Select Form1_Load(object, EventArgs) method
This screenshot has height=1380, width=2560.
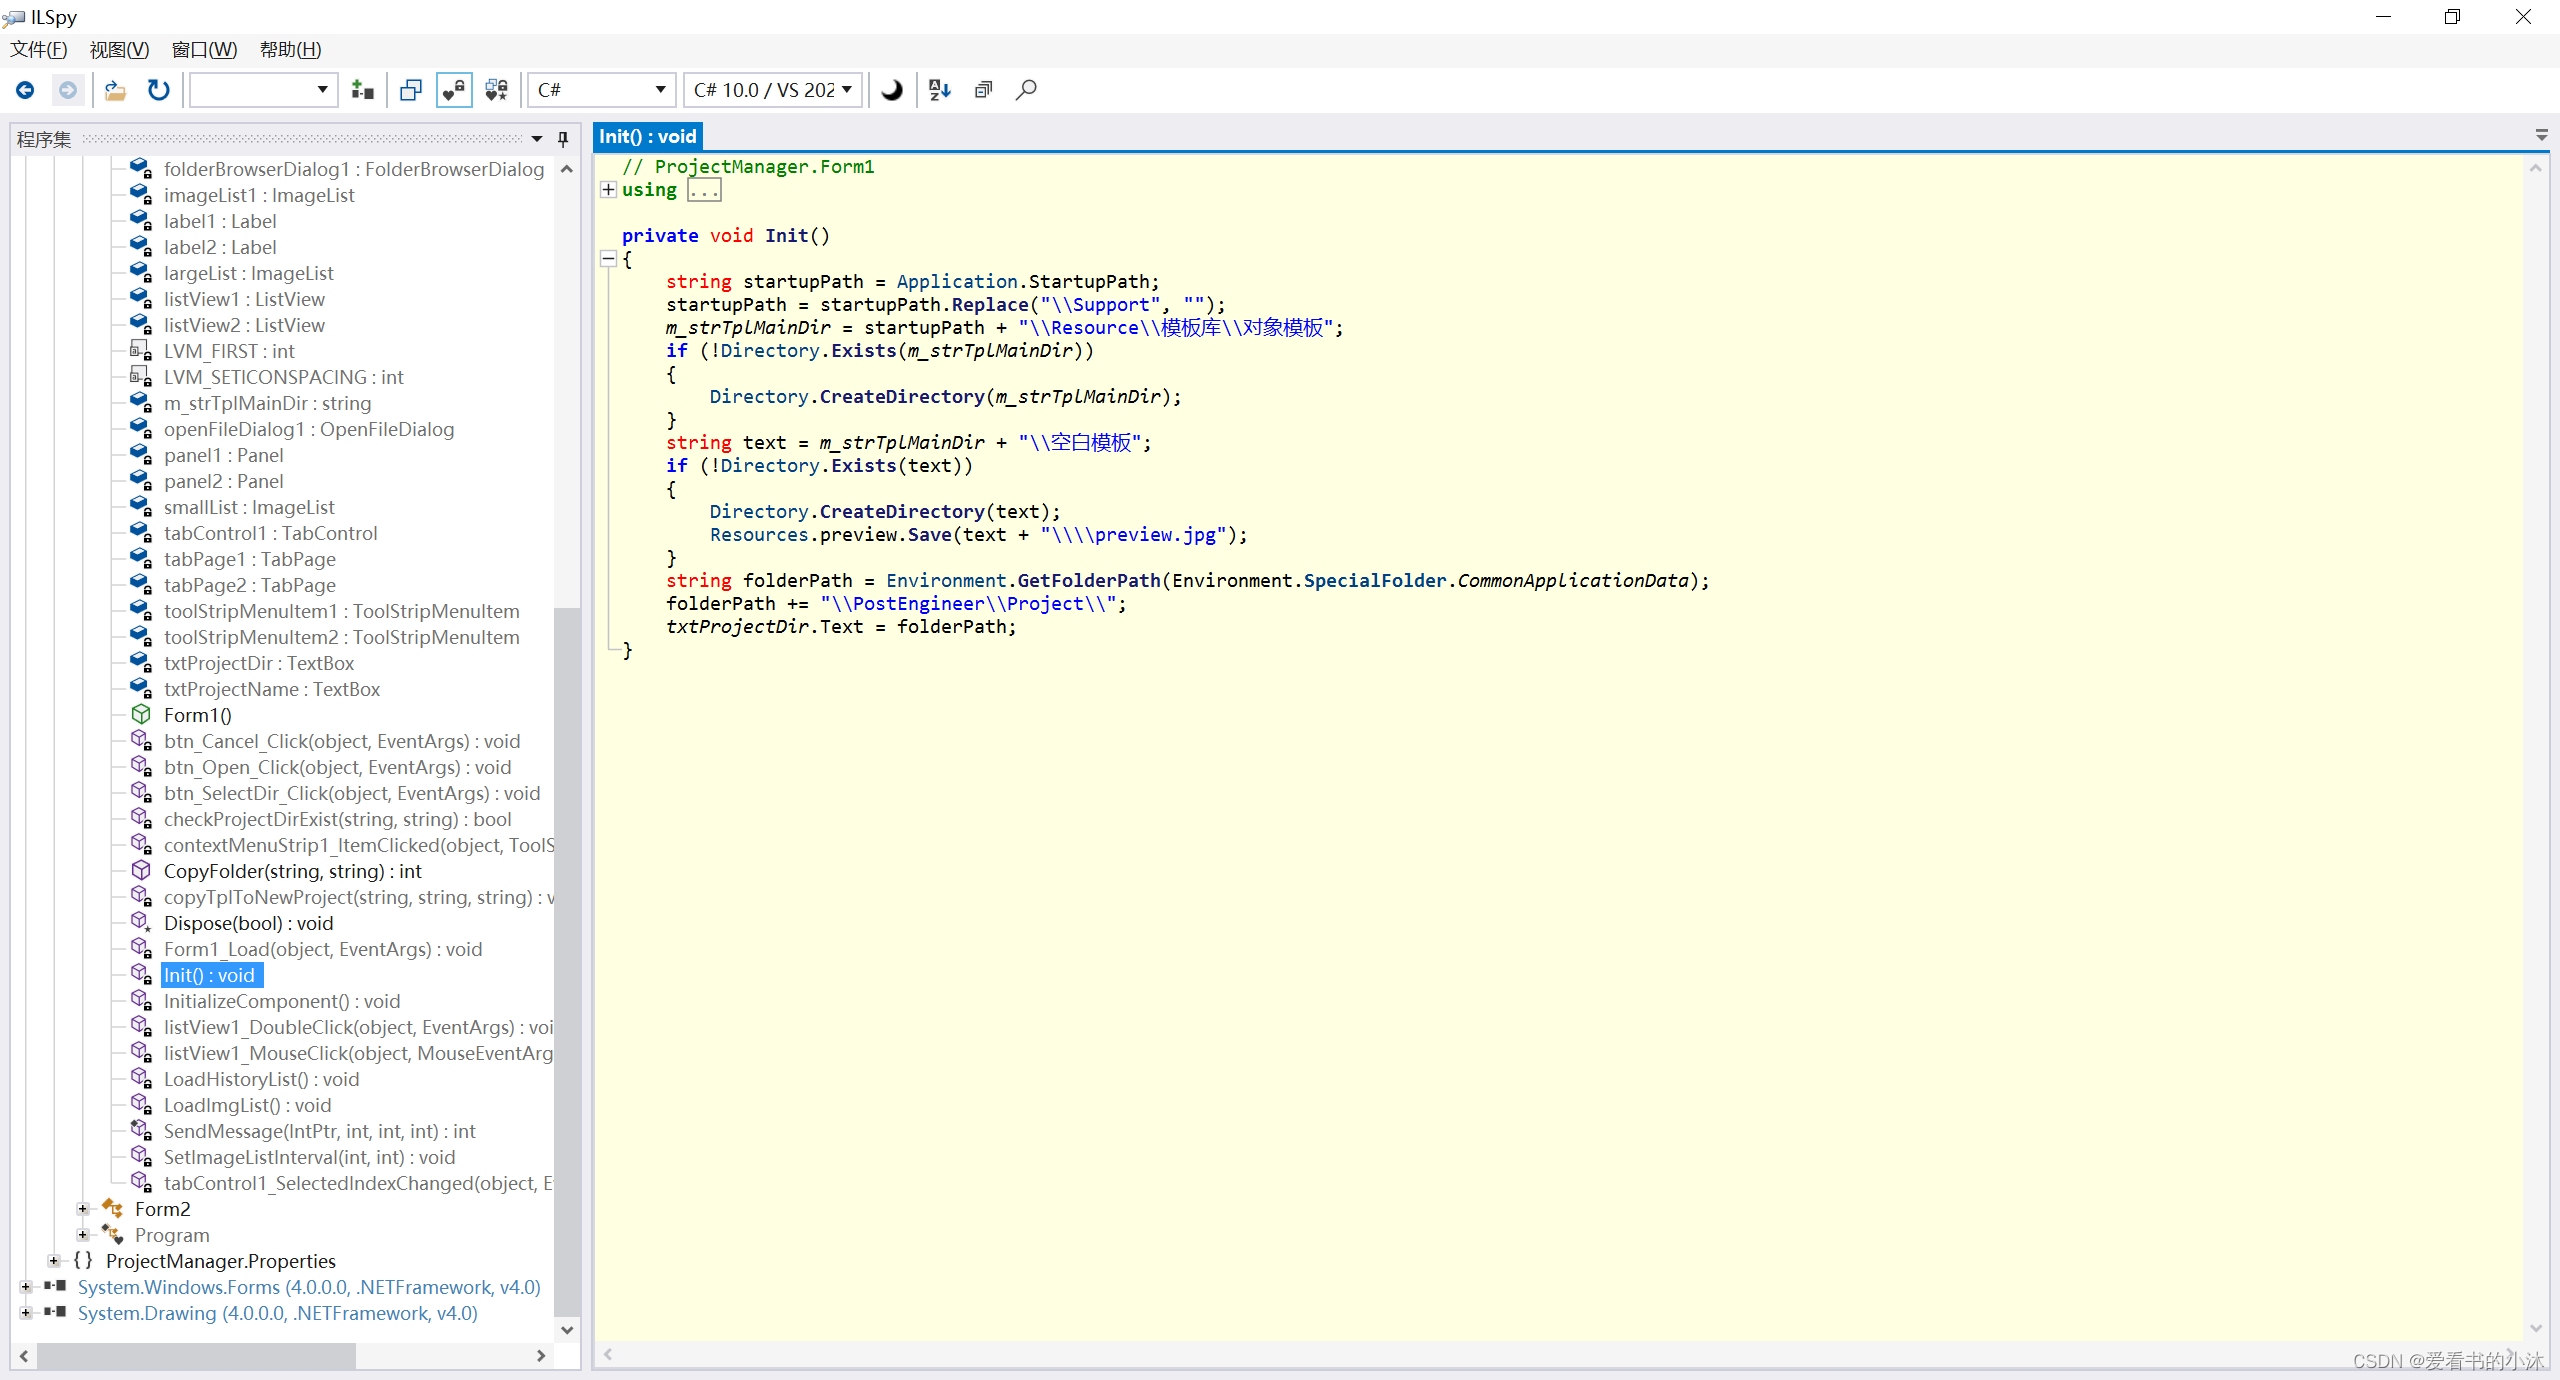pyautogui.click(x=323, y=949)
